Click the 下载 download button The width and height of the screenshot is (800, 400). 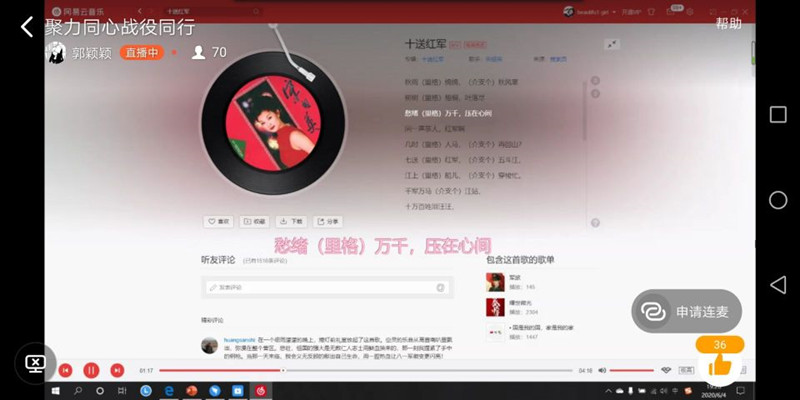point(291,221)
